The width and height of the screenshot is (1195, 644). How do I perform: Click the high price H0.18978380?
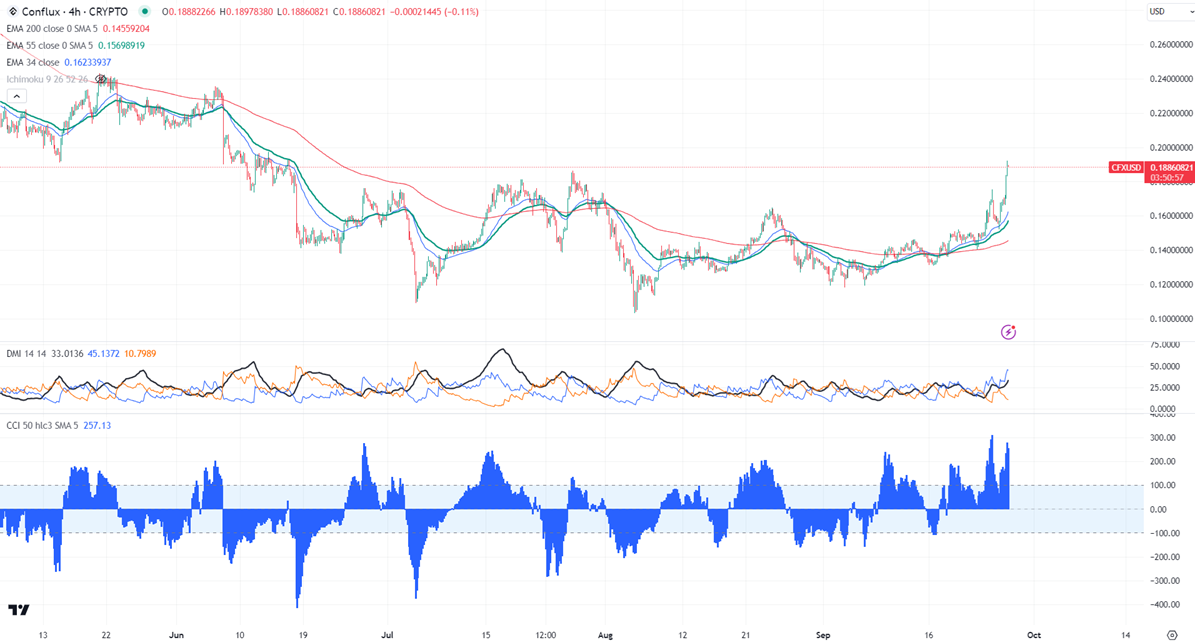(246, 11)
